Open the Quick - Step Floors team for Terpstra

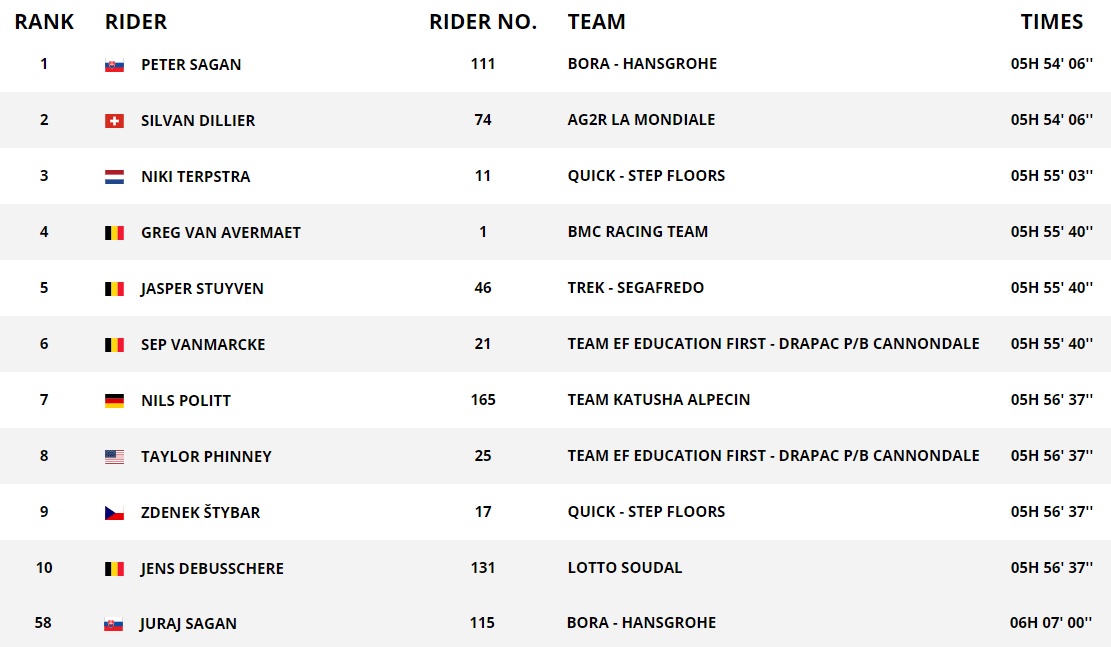click(646, 176)
